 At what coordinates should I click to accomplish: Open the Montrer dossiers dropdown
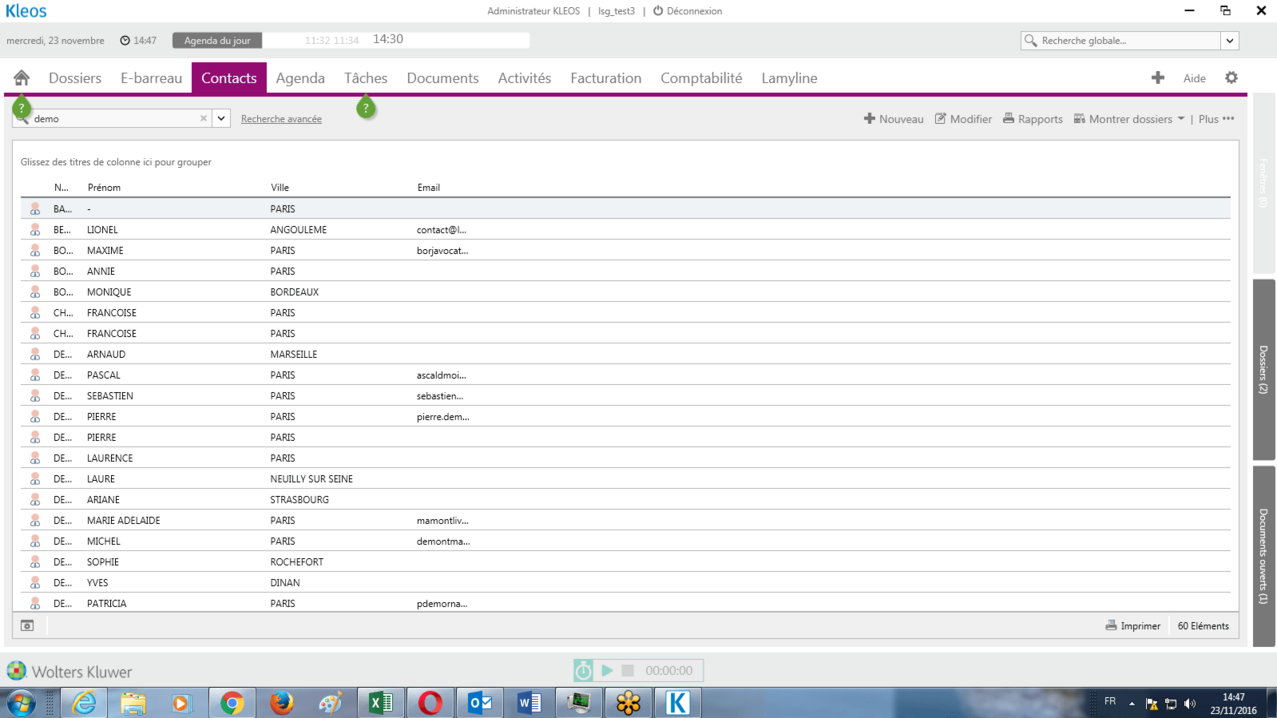pos(1129,119)
